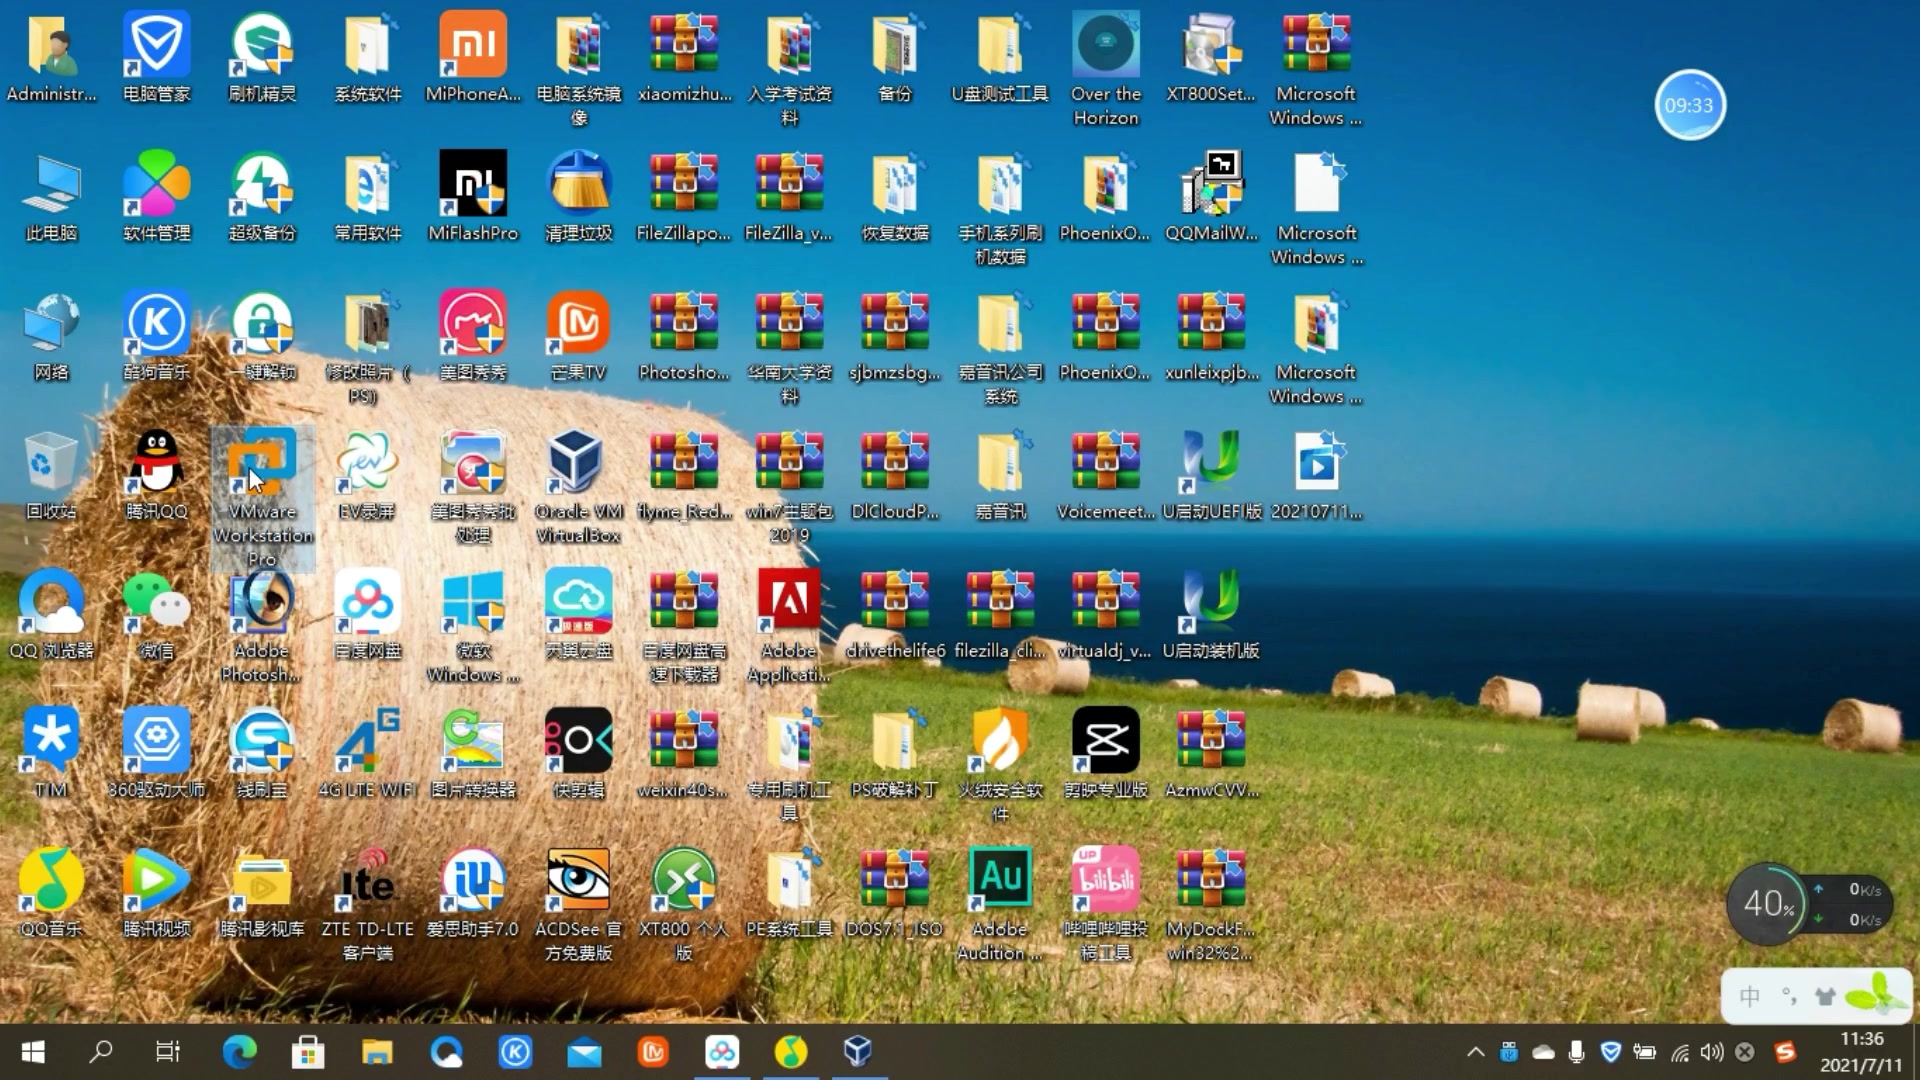Viewport: 1920px width, 1080px height.
Task: Toggle the punctuation mode on IME bar
Action: (1789, 997)
